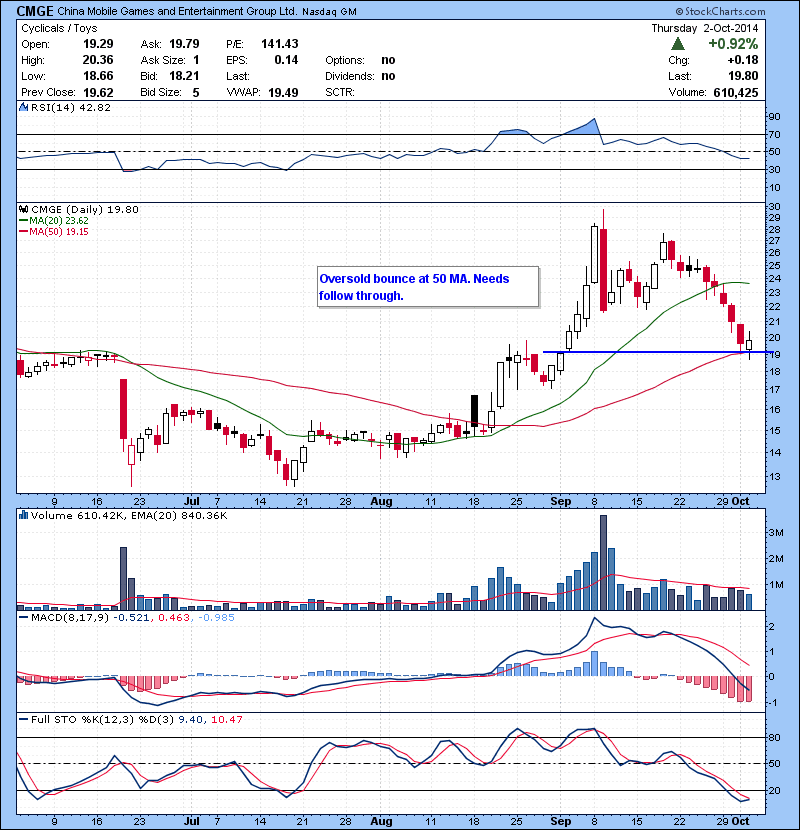Click the stochastic %D value 10.47
This screenshot has height=830, width=800.
point(227,719)
